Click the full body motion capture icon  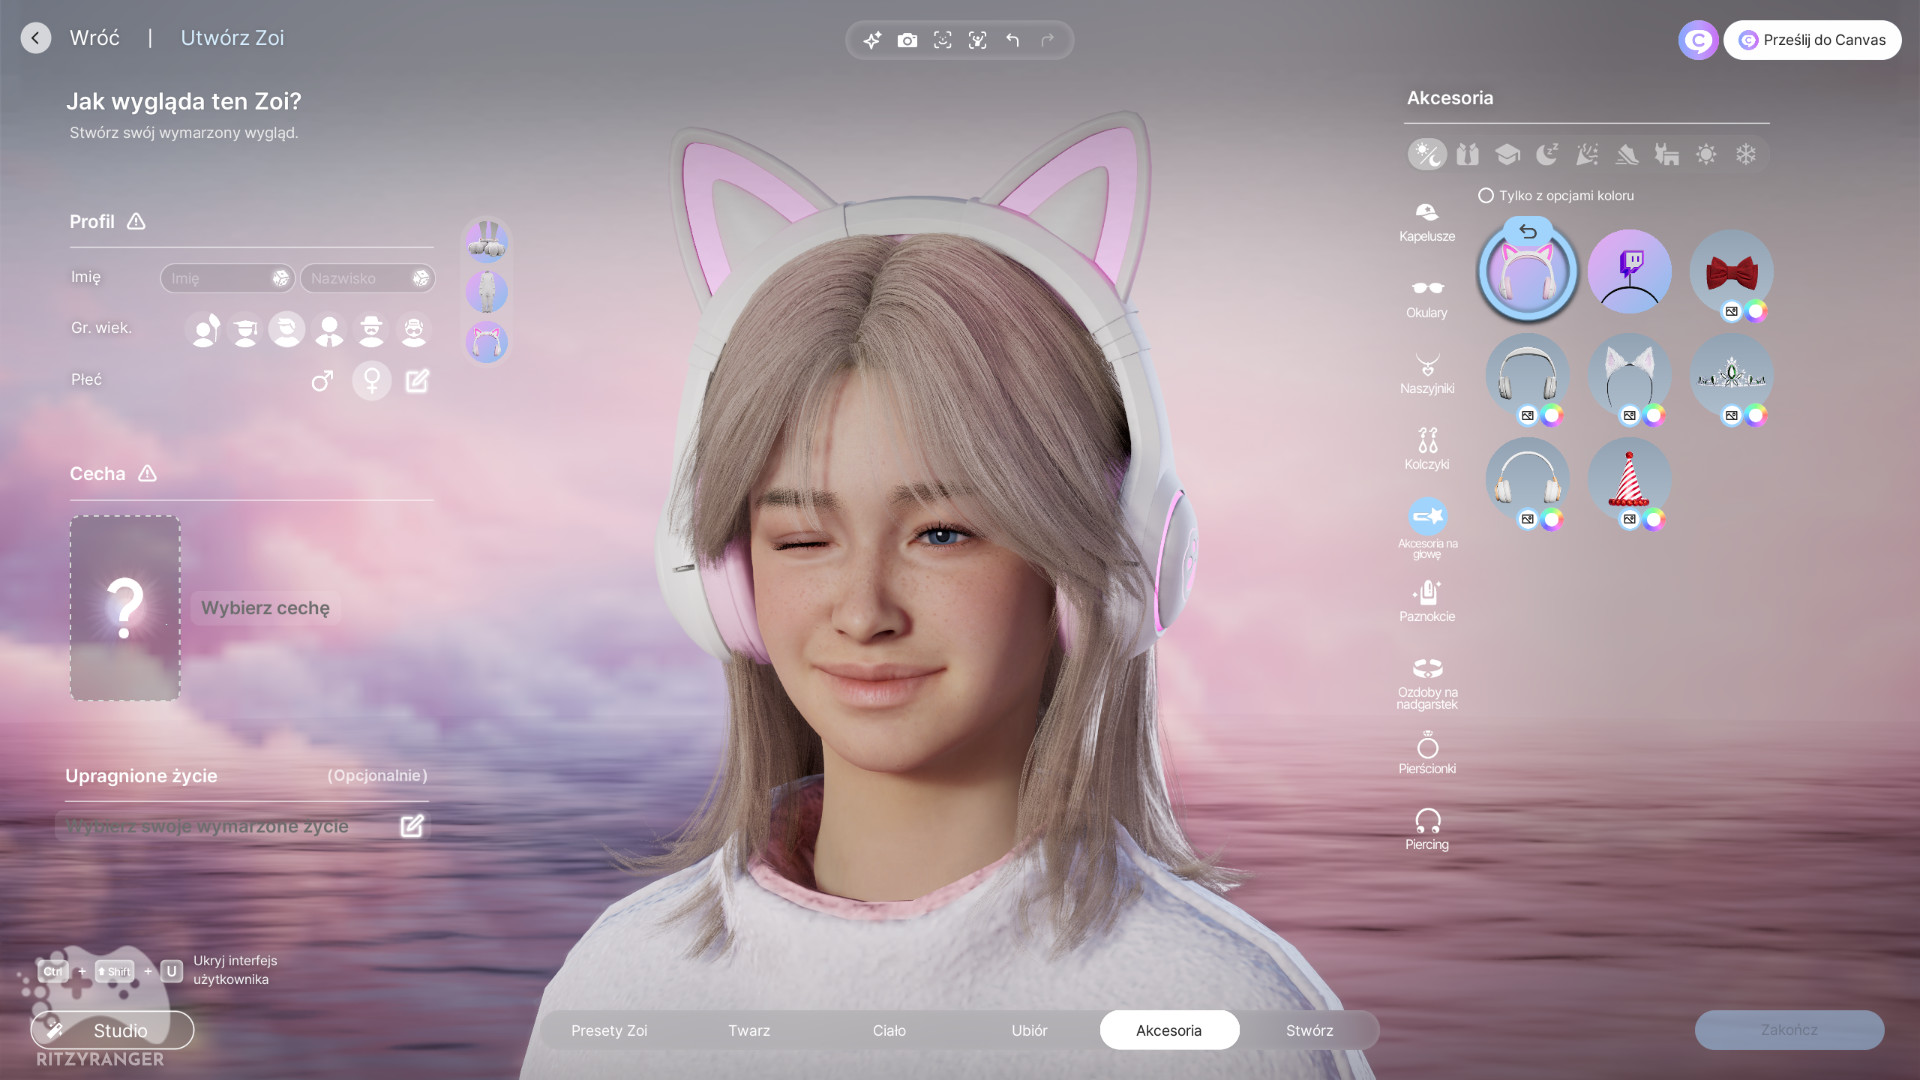977,40
